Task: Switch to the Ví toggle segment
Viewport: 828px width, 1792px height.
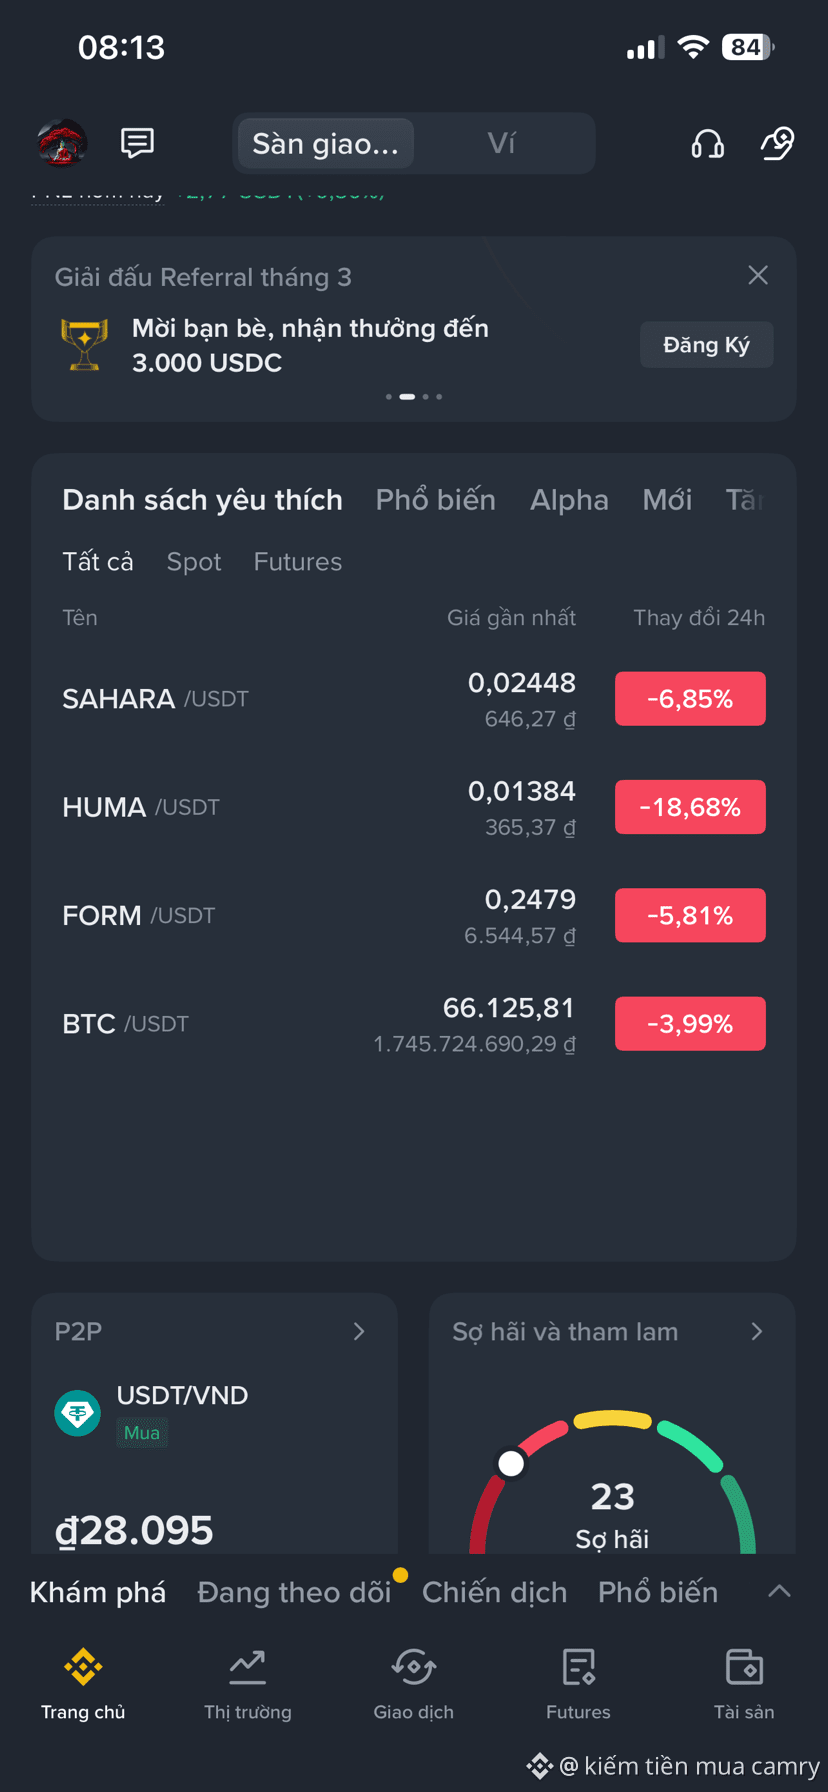Action: pos(502,143)
